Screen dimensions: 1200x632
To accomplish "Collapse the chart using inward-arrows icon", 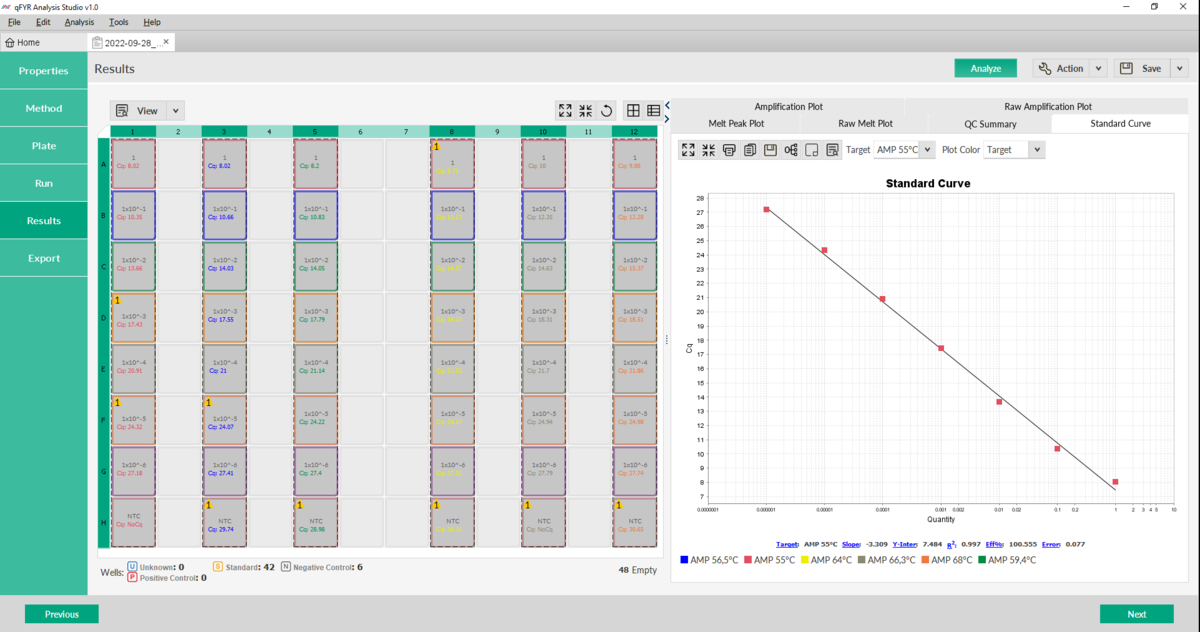I will [708, 150].
